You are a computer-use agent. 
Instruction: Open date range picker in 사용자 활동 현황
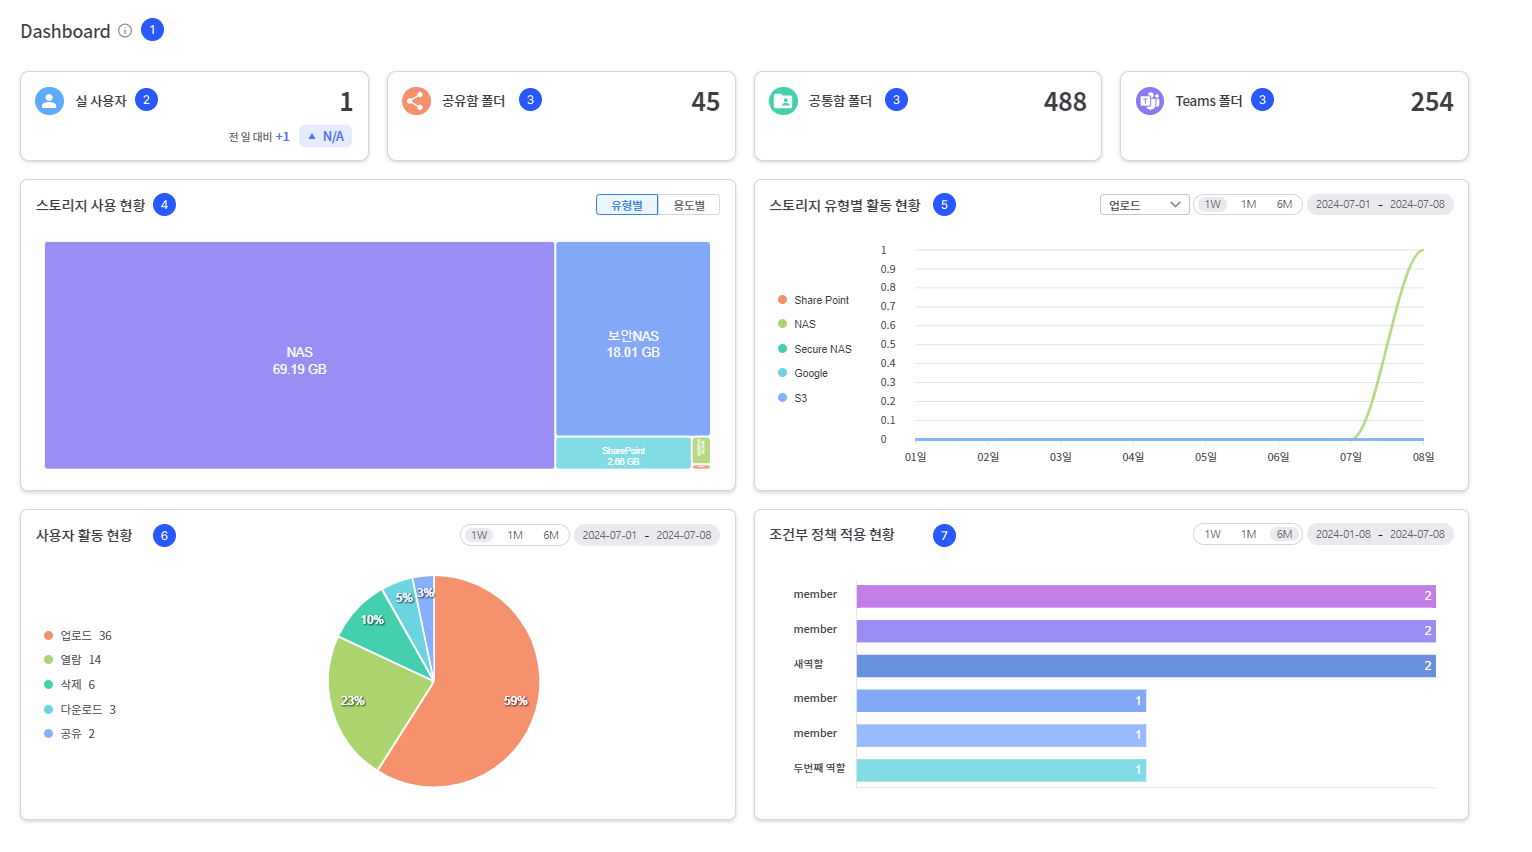coord(647,535)
